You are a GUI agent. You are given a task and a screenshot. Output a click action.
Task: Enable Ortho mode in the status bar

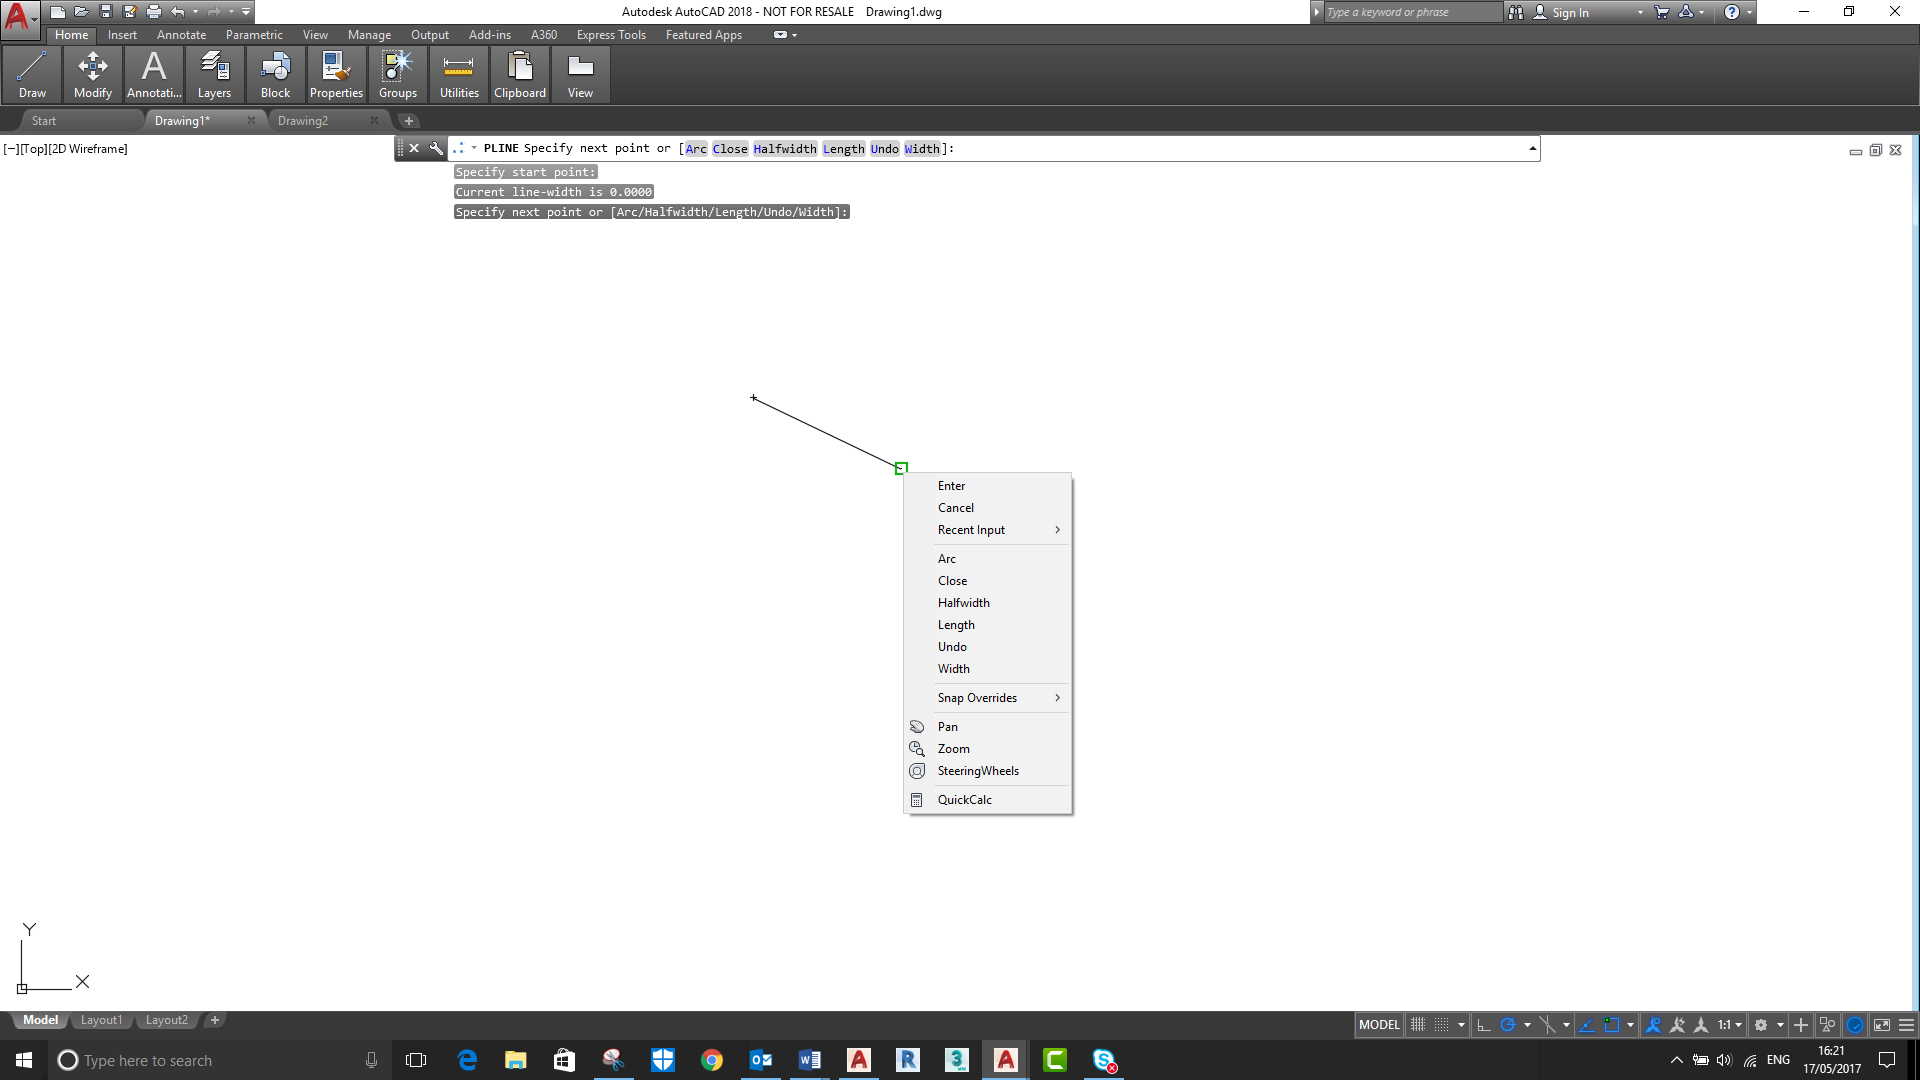coord(1483,1025)
